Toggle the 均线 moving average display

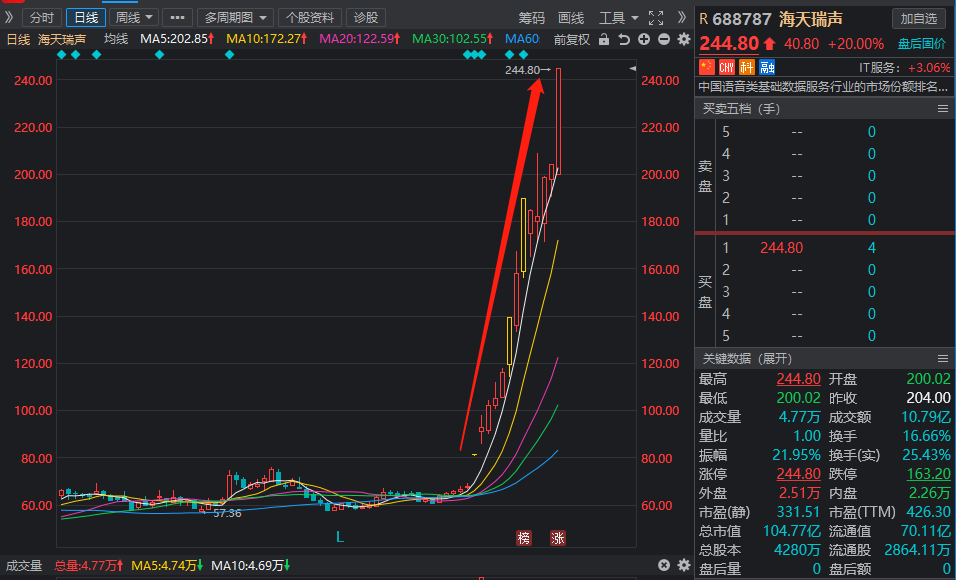(116, 40)
